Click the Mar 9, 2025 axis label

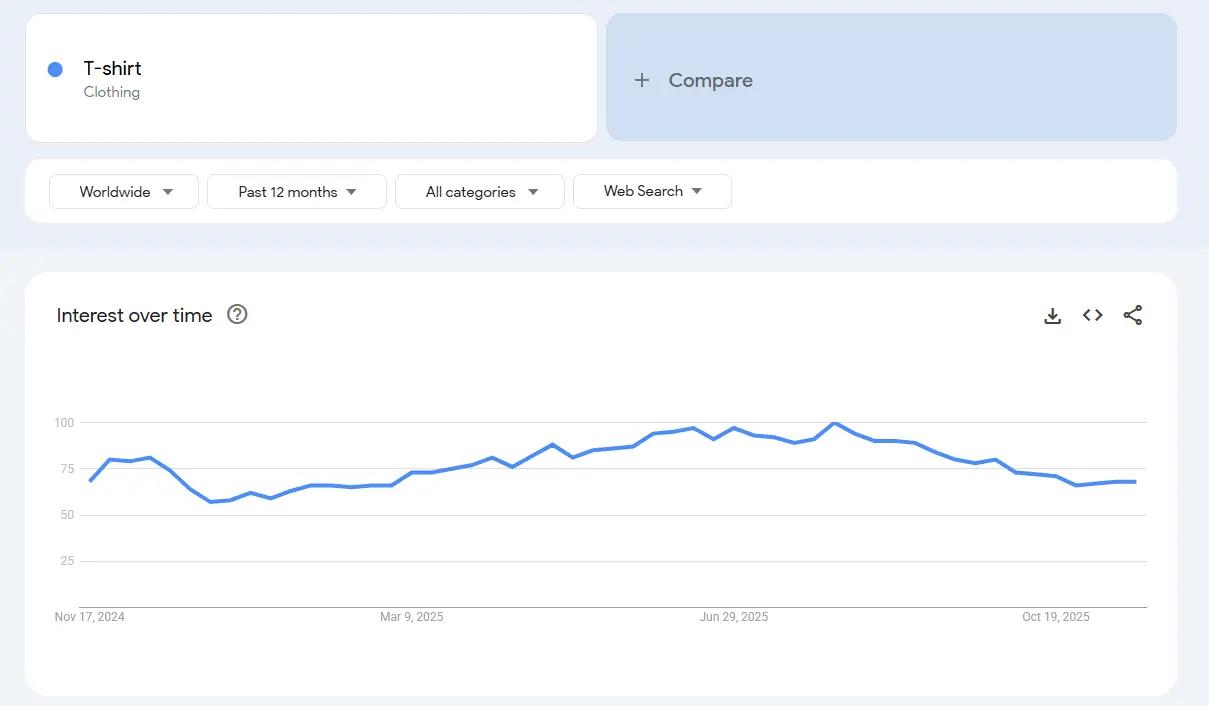pos(411,617)
